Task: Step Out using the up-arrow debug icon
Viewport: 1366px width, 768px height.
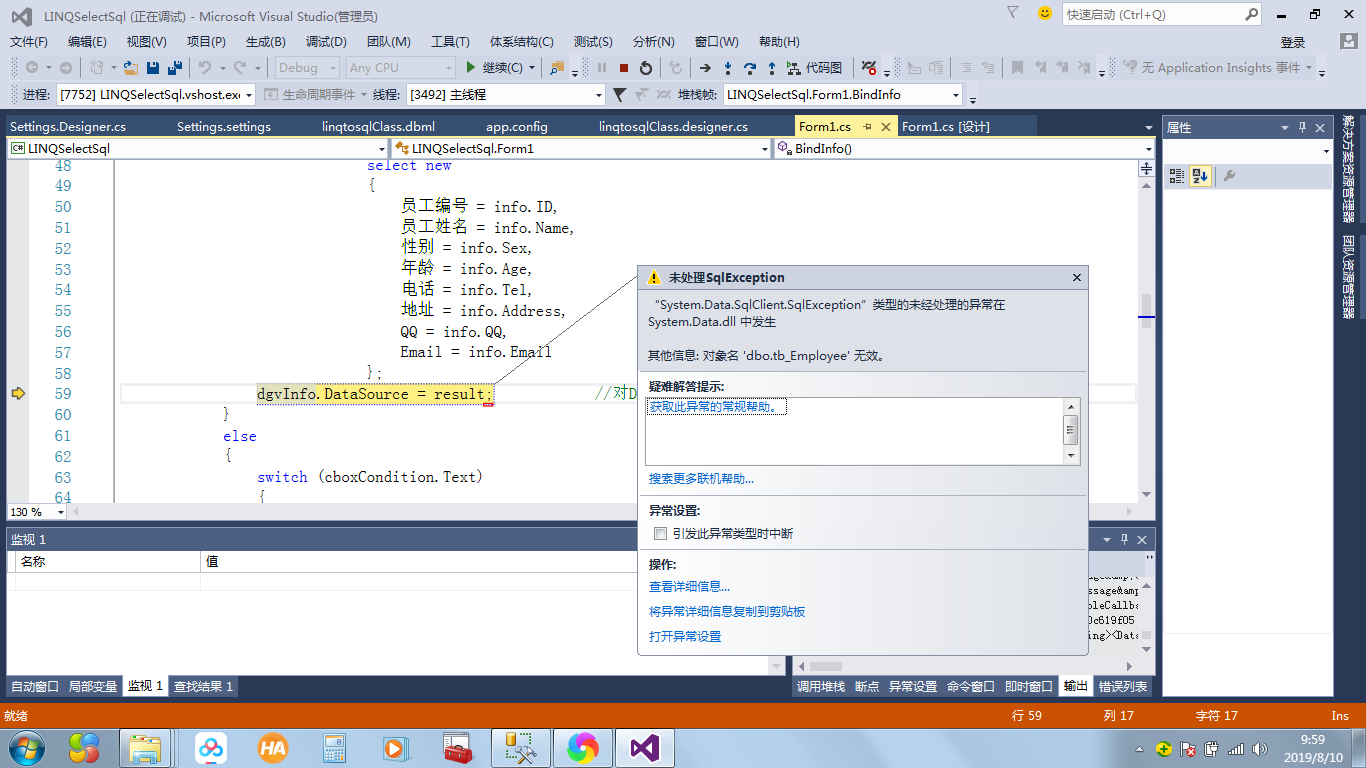Action: [x=771, y=68]
